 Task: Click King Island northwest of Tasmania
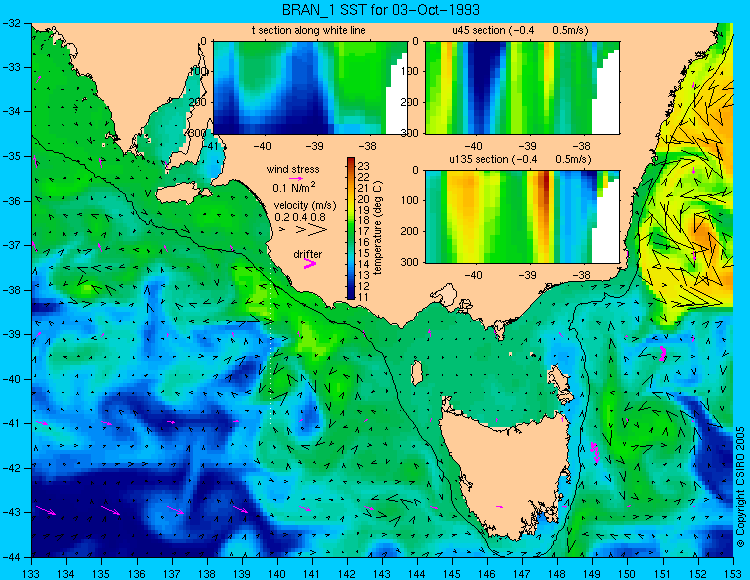(417, 373)
